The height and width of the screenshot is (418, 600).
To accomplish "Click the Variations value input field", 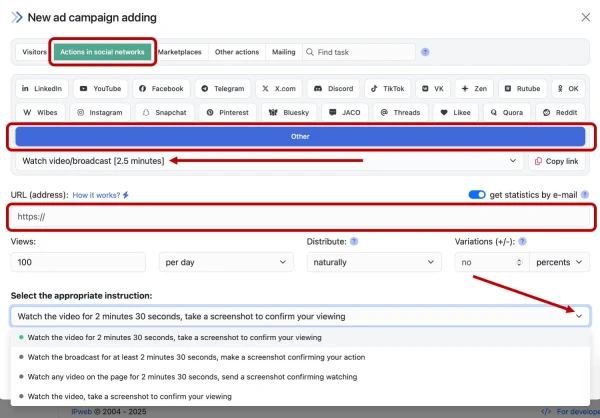I will (x=492, y=262).
